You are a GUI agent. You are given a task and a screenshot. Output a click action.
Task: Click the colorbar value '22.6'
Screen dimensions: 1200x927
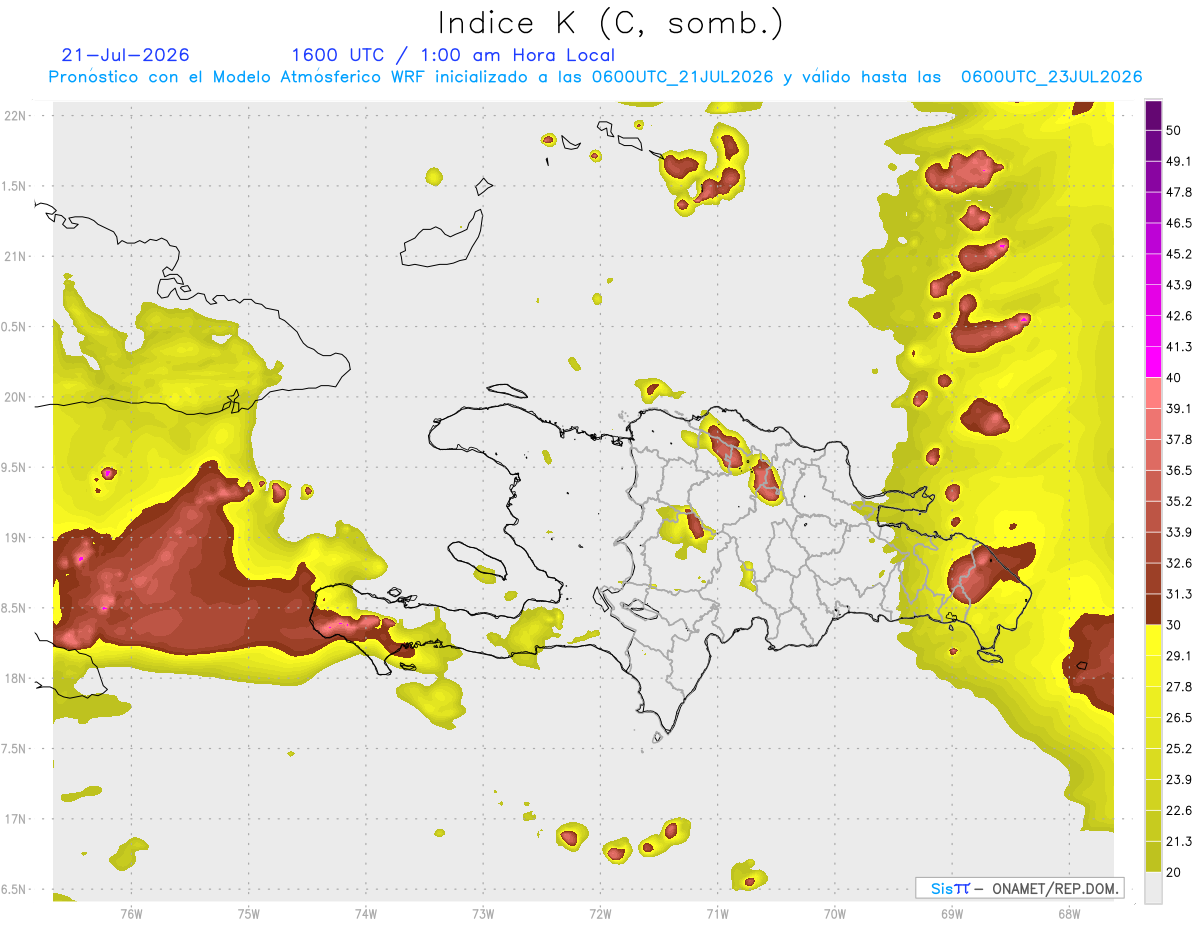click(1178, 810)
